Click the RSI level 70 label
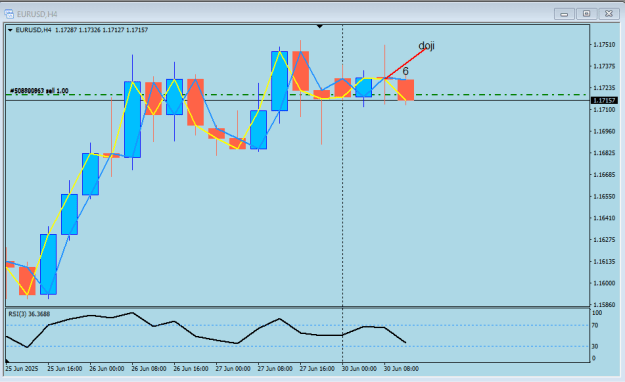The height and width of the screenshot is (382, 625). [595, 325]
